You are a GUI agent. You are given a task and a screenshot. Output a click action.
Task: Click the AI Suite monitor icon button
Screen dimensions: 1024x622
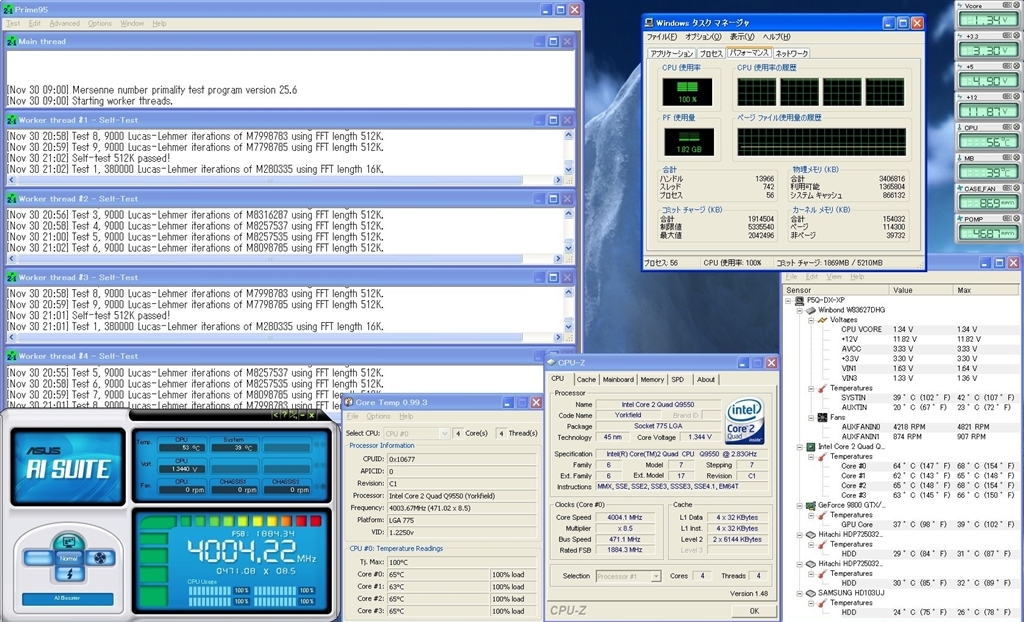(68, 541)
